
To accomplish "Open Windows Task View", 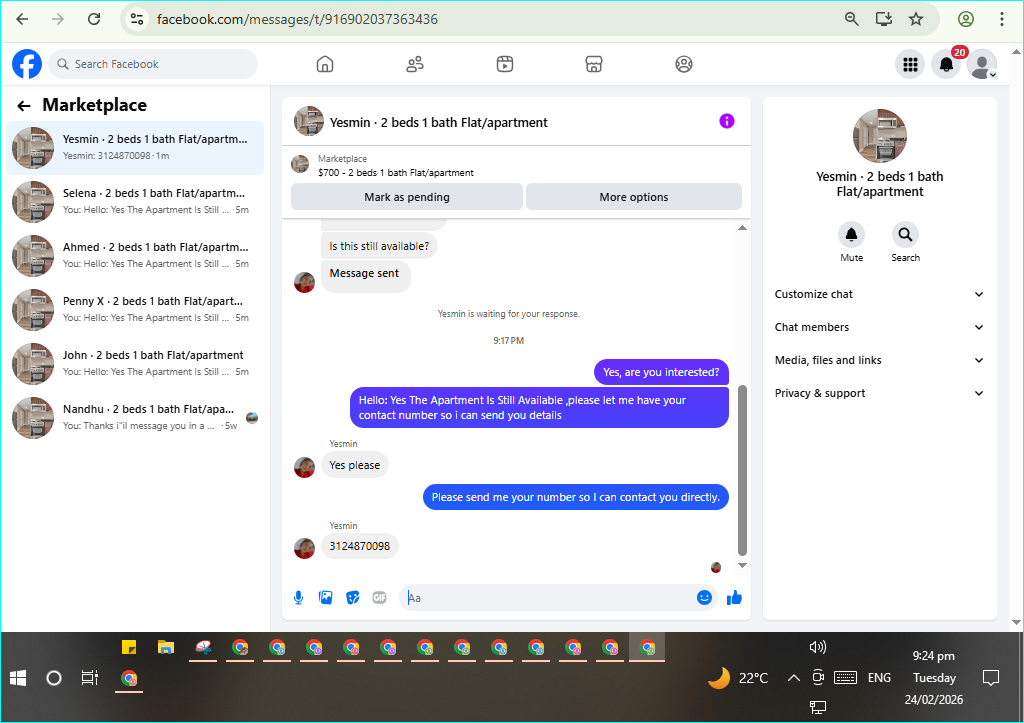I will click(x=89, y=679).
